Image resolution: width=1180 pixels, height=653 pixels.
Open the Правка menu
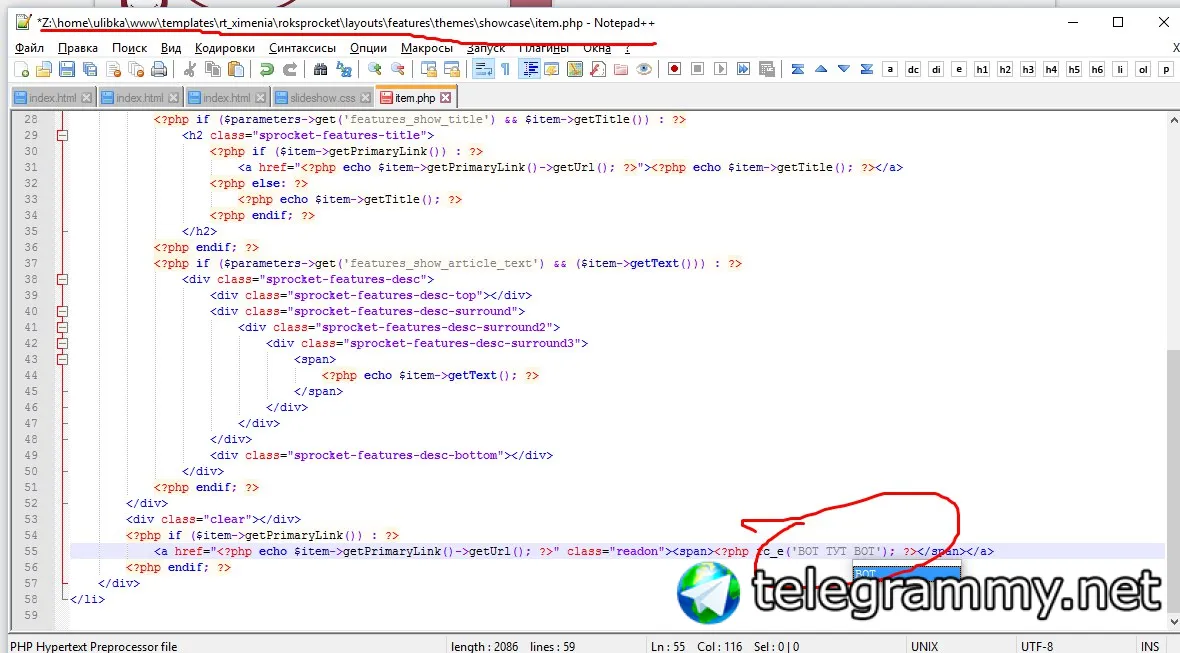pyautogui.click(x=78, y=48)
